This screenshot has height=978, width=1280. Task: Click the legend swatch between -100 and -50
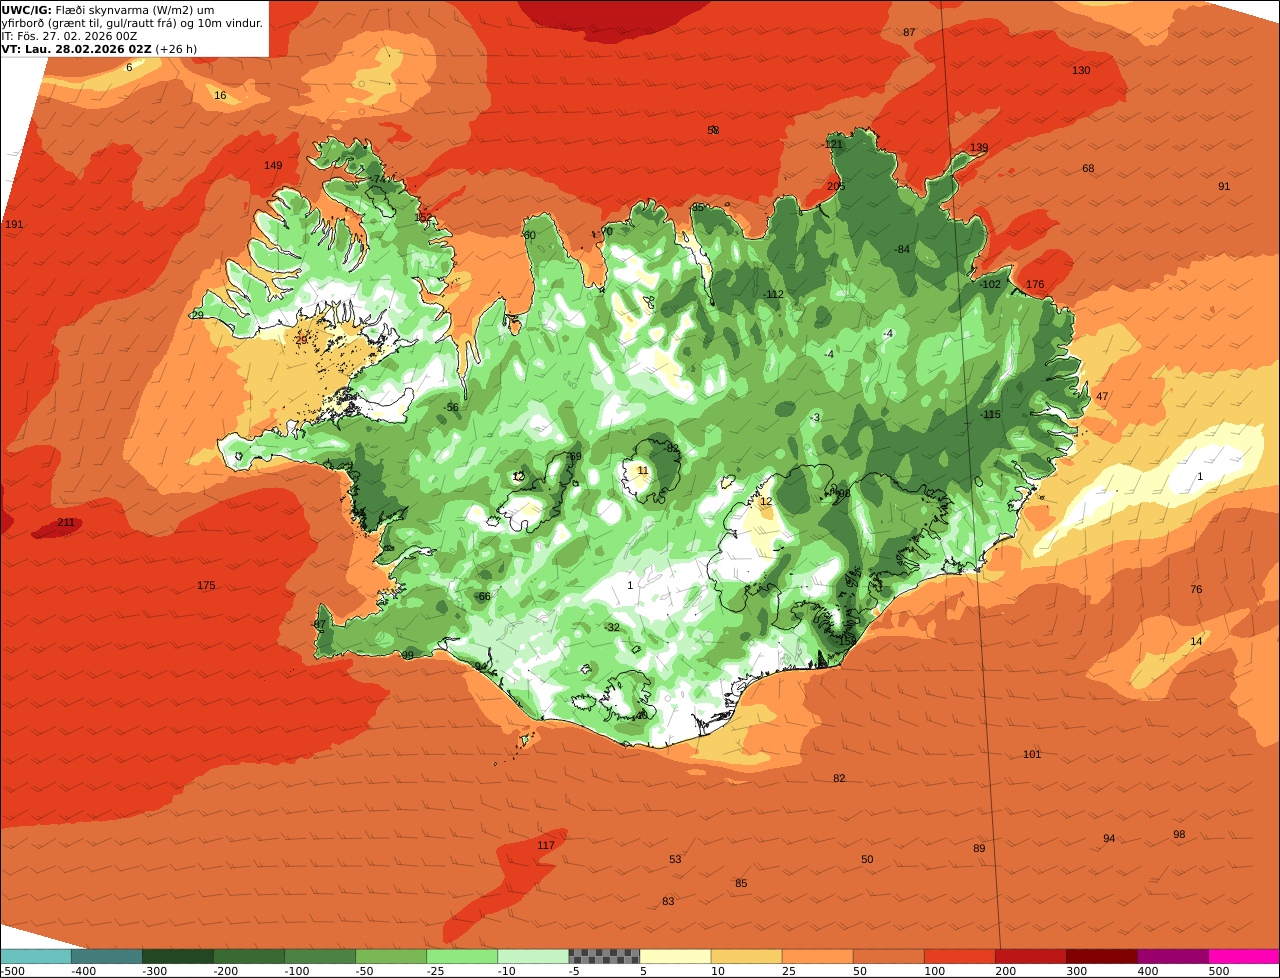(319, 956)
